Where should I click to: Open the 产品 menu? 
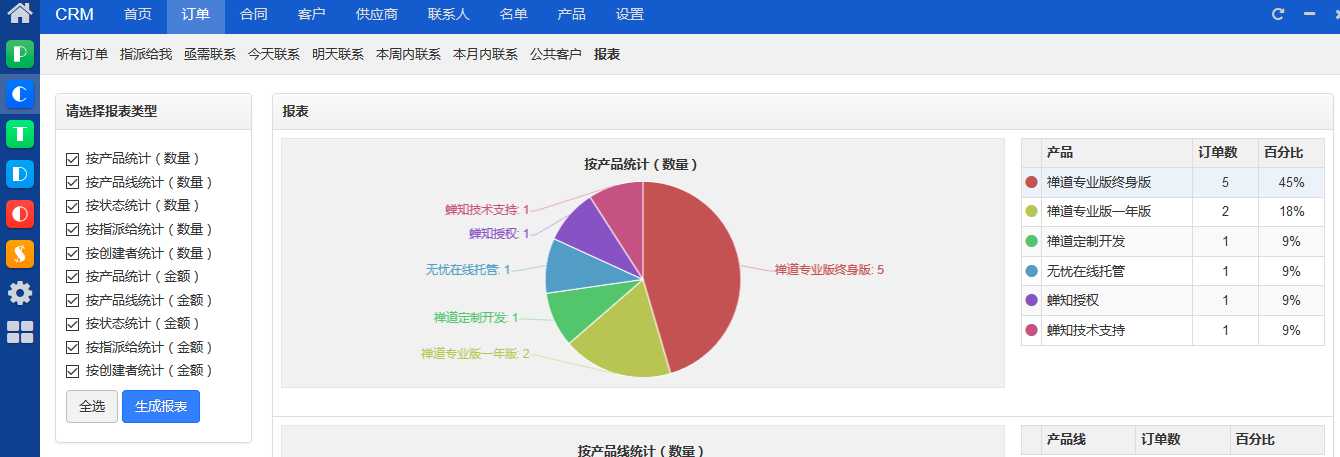click(x=572, y=15)
